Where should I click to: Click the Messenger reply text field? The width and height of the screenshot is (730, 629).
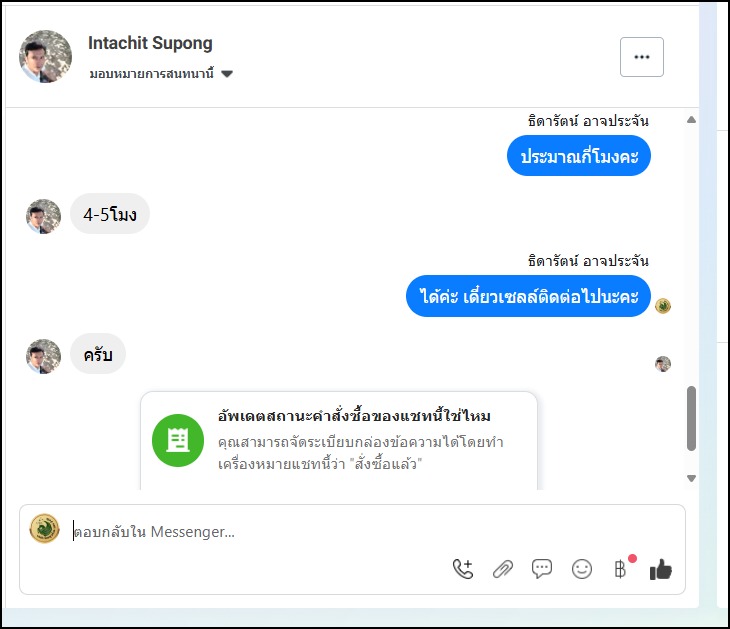370,532
